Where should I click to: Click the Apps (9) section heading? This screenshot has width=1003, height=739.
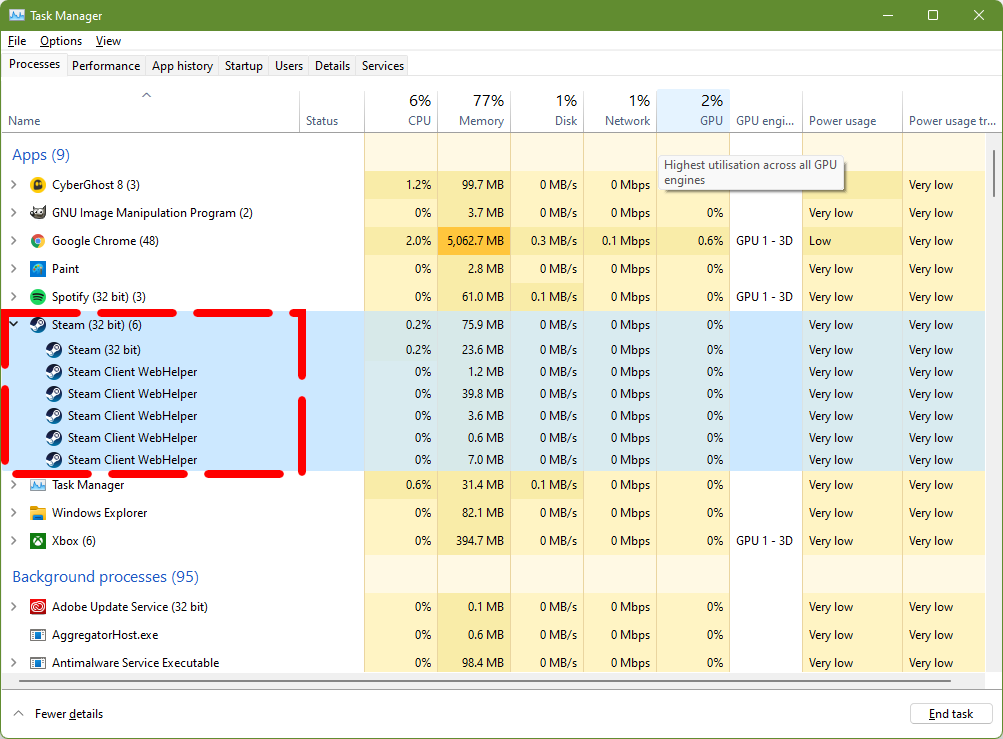tap(41, 155)
